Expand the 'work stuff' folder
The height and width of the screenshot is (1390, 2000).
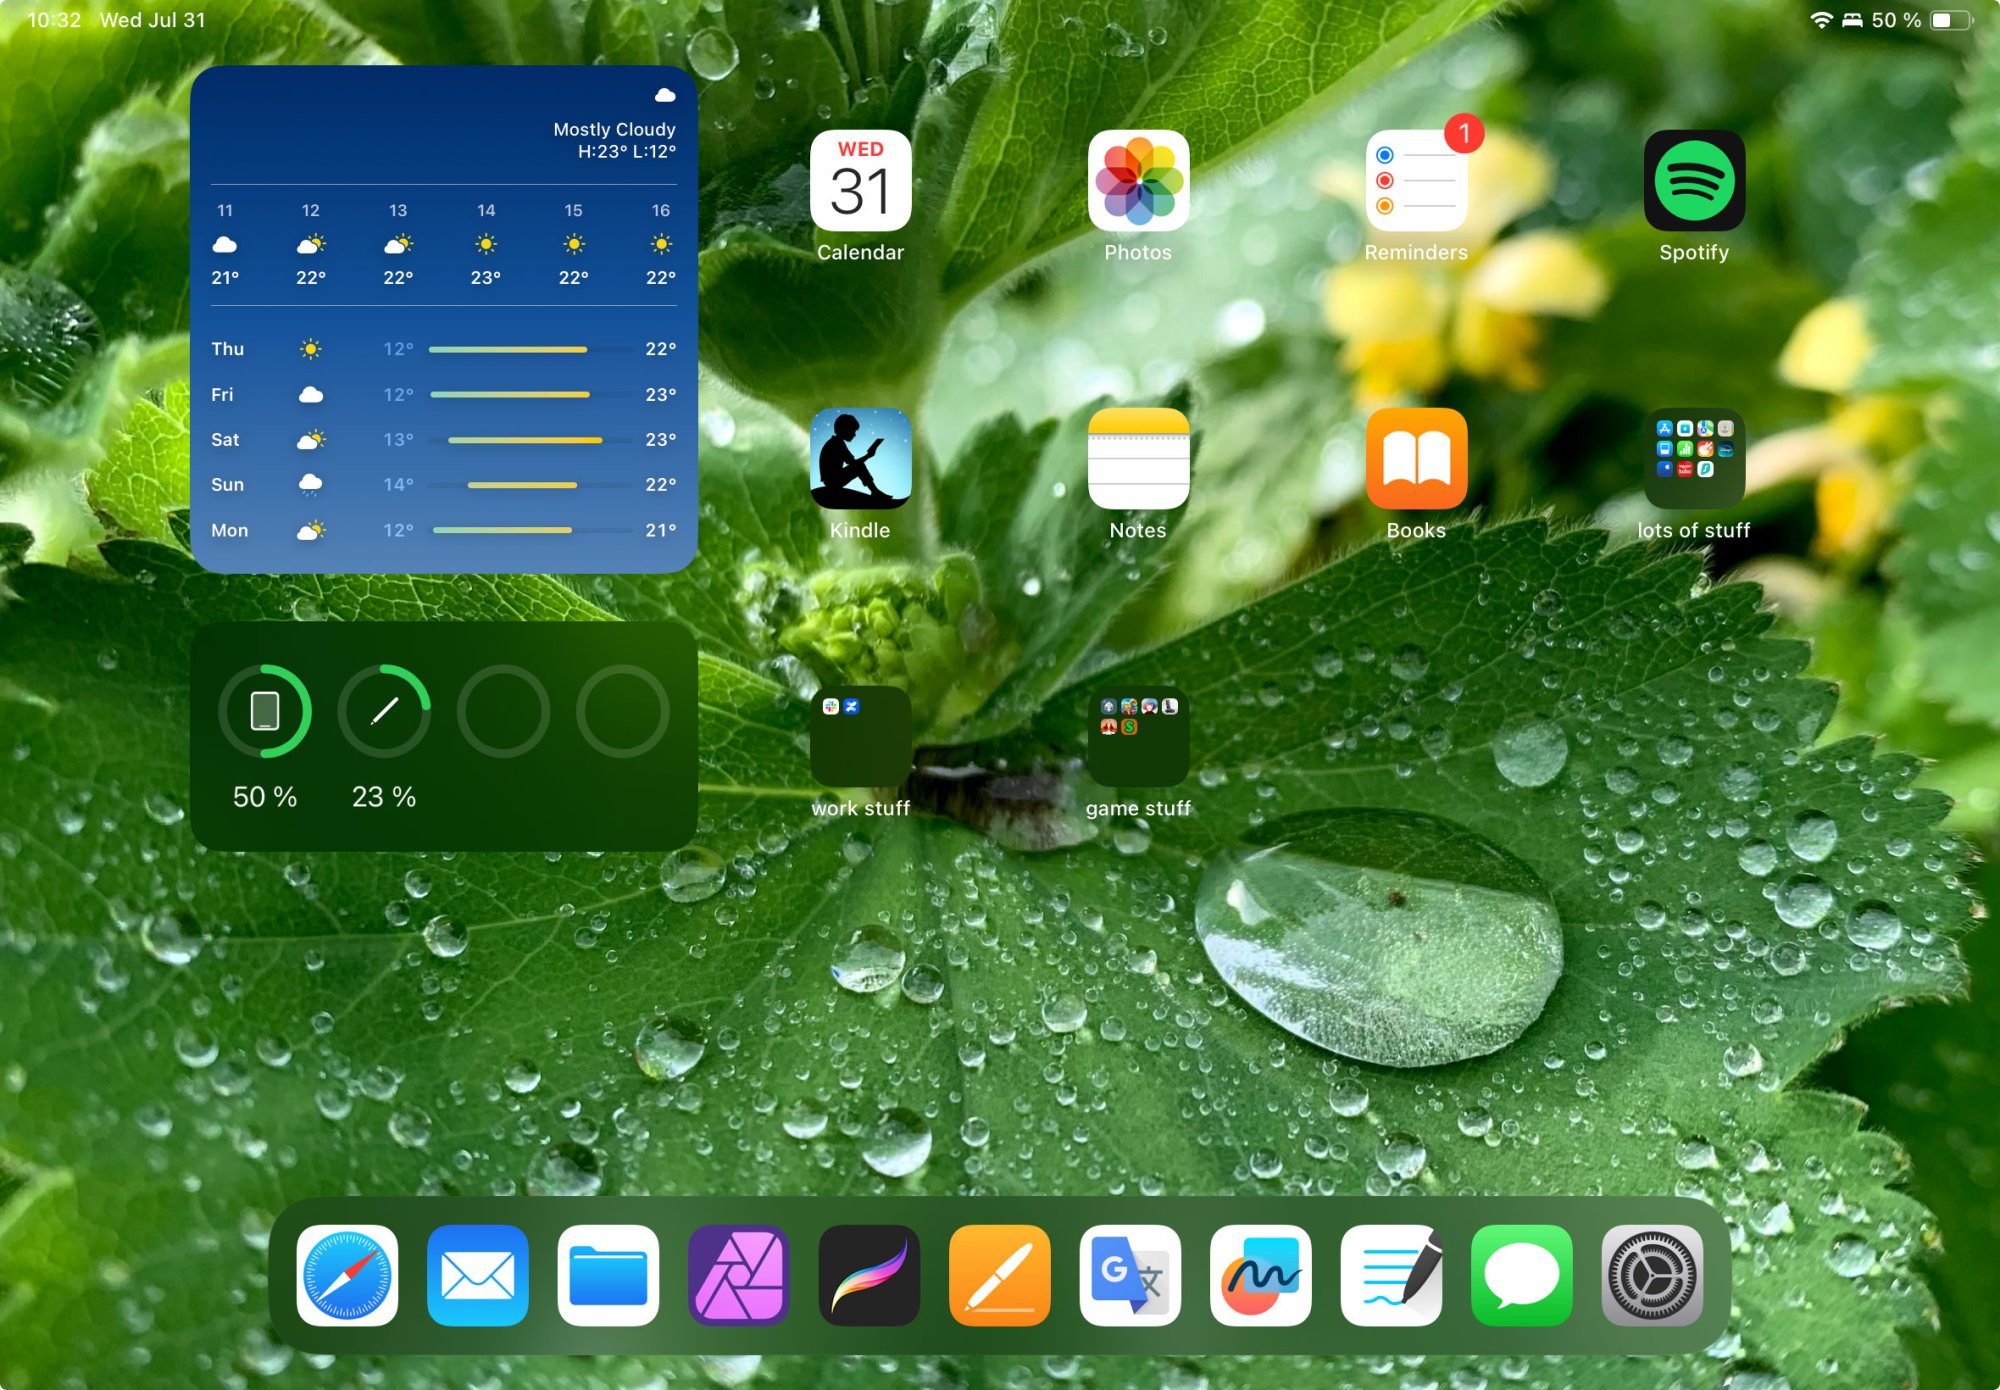pos(860,737)
